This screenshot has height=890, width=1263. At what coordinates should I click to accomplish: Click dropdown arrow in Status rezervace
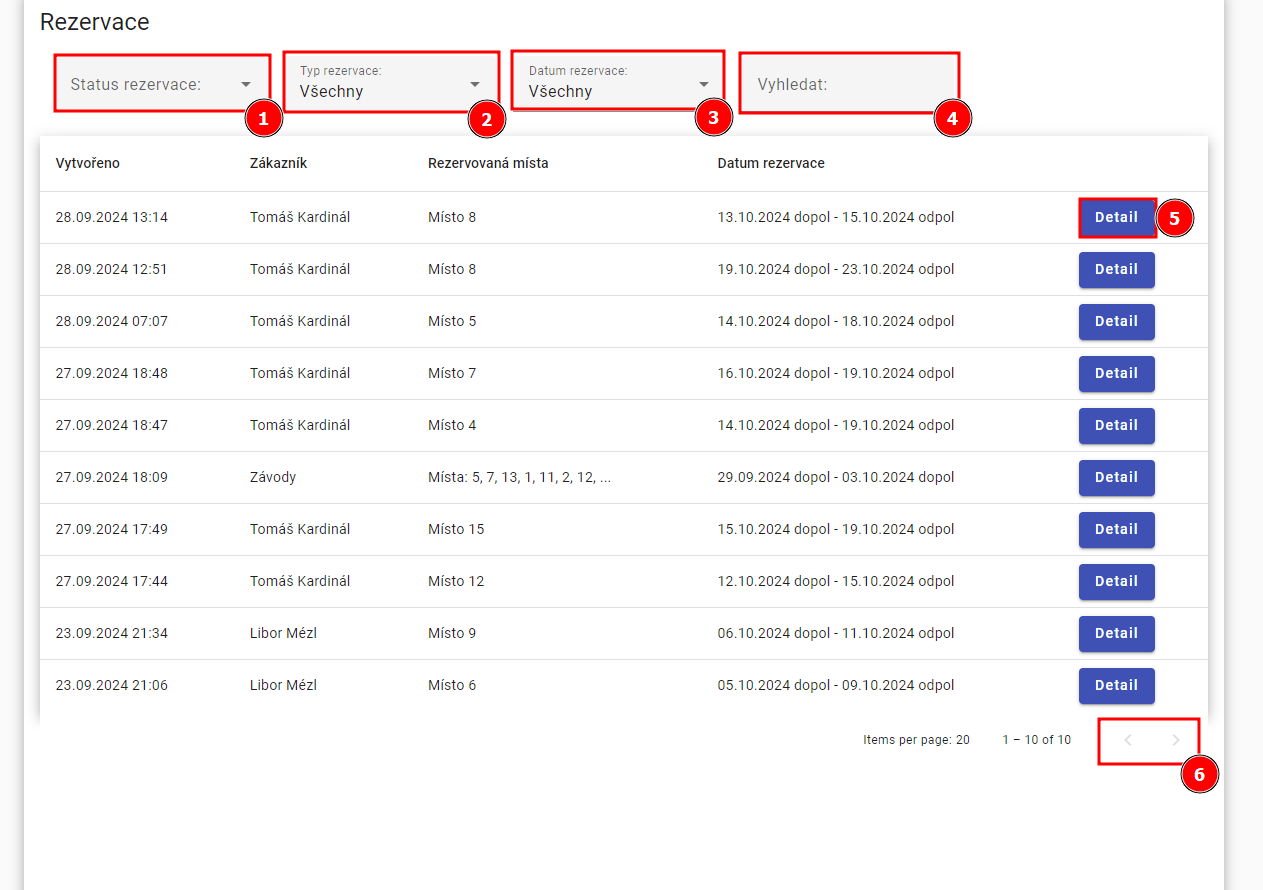(246, 85)
